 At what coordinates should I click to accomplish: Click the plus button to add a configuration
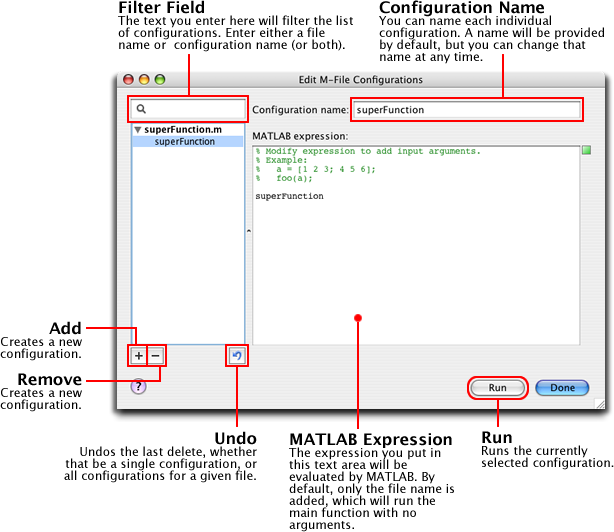click(x=138, y=356)
